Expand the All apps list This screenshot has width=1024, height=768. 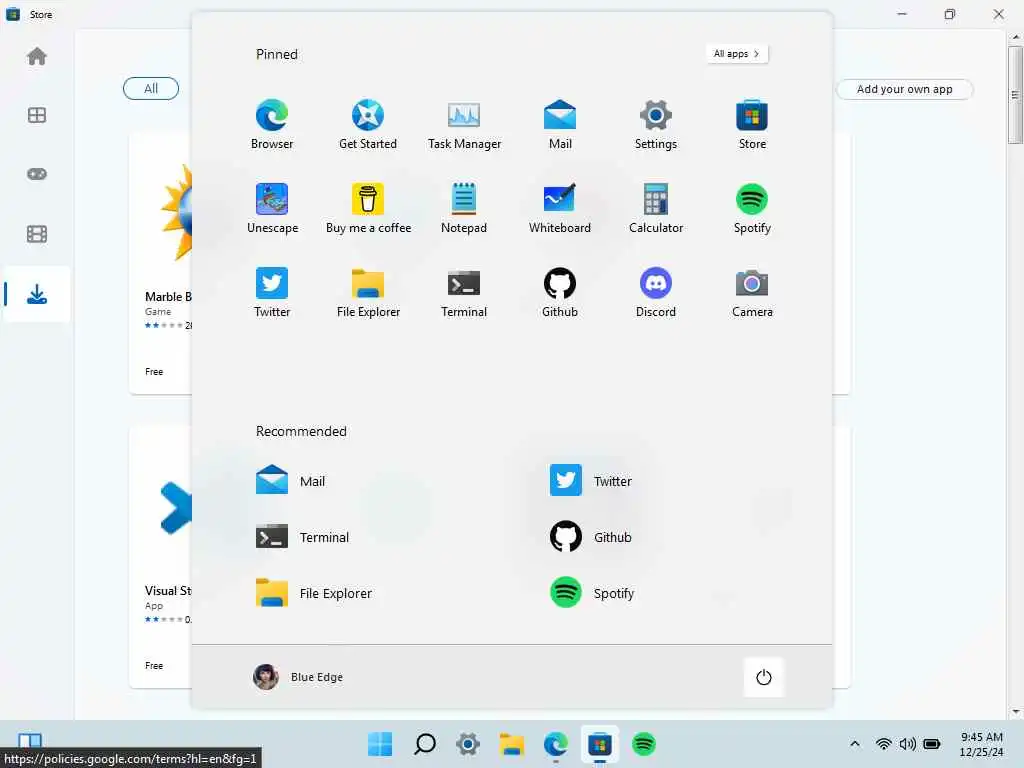[x=737, y=54]
